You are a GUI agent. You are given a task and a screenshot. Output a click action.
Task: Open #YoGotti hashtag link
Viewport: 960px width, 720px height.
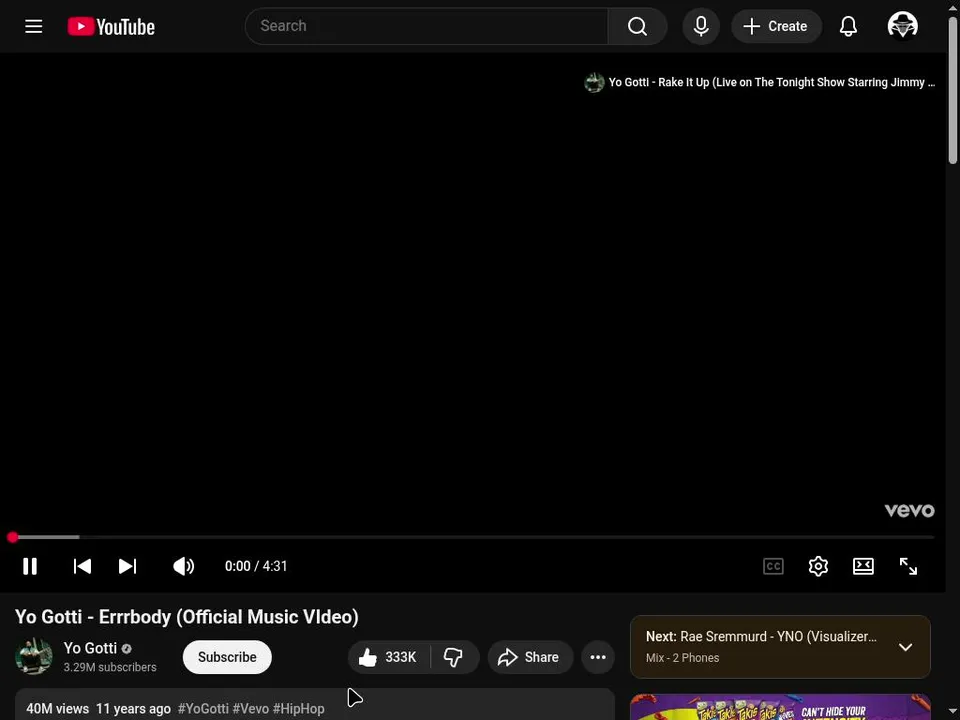[x=203, y=708]
